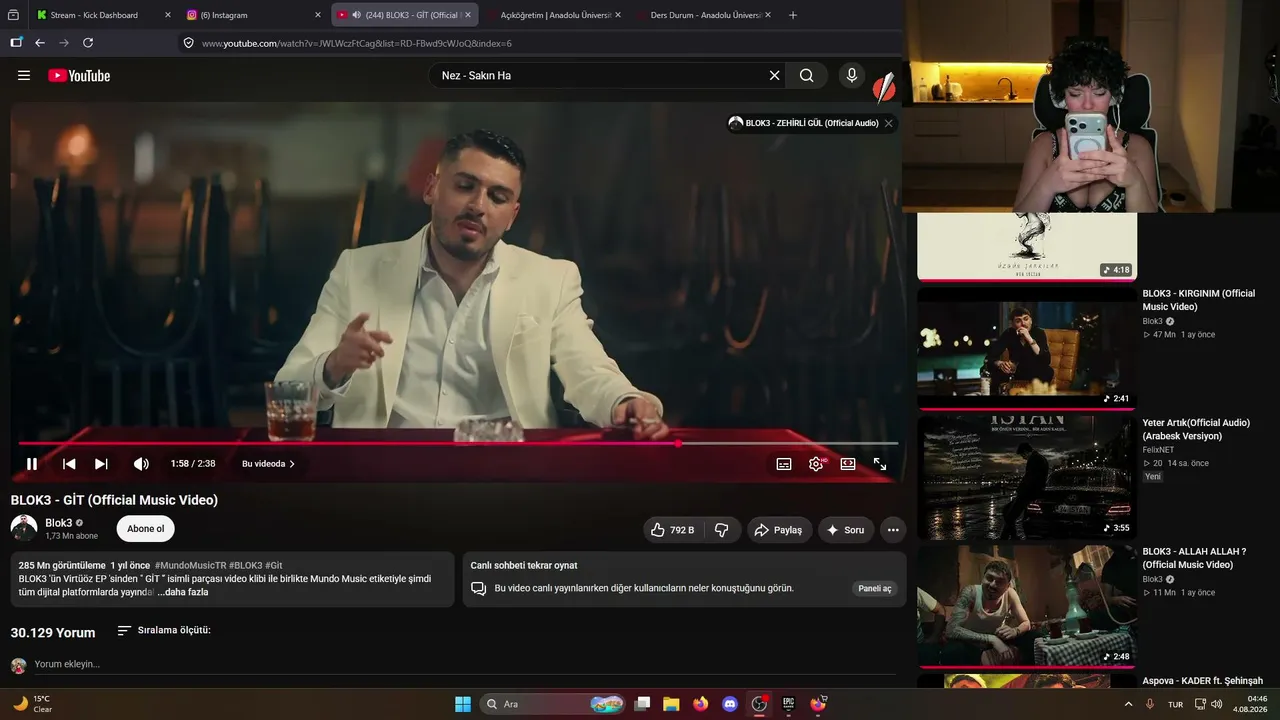1280x720 pixels.
Task: Toggle subtitles in the video player
Action: pos(784,464)
